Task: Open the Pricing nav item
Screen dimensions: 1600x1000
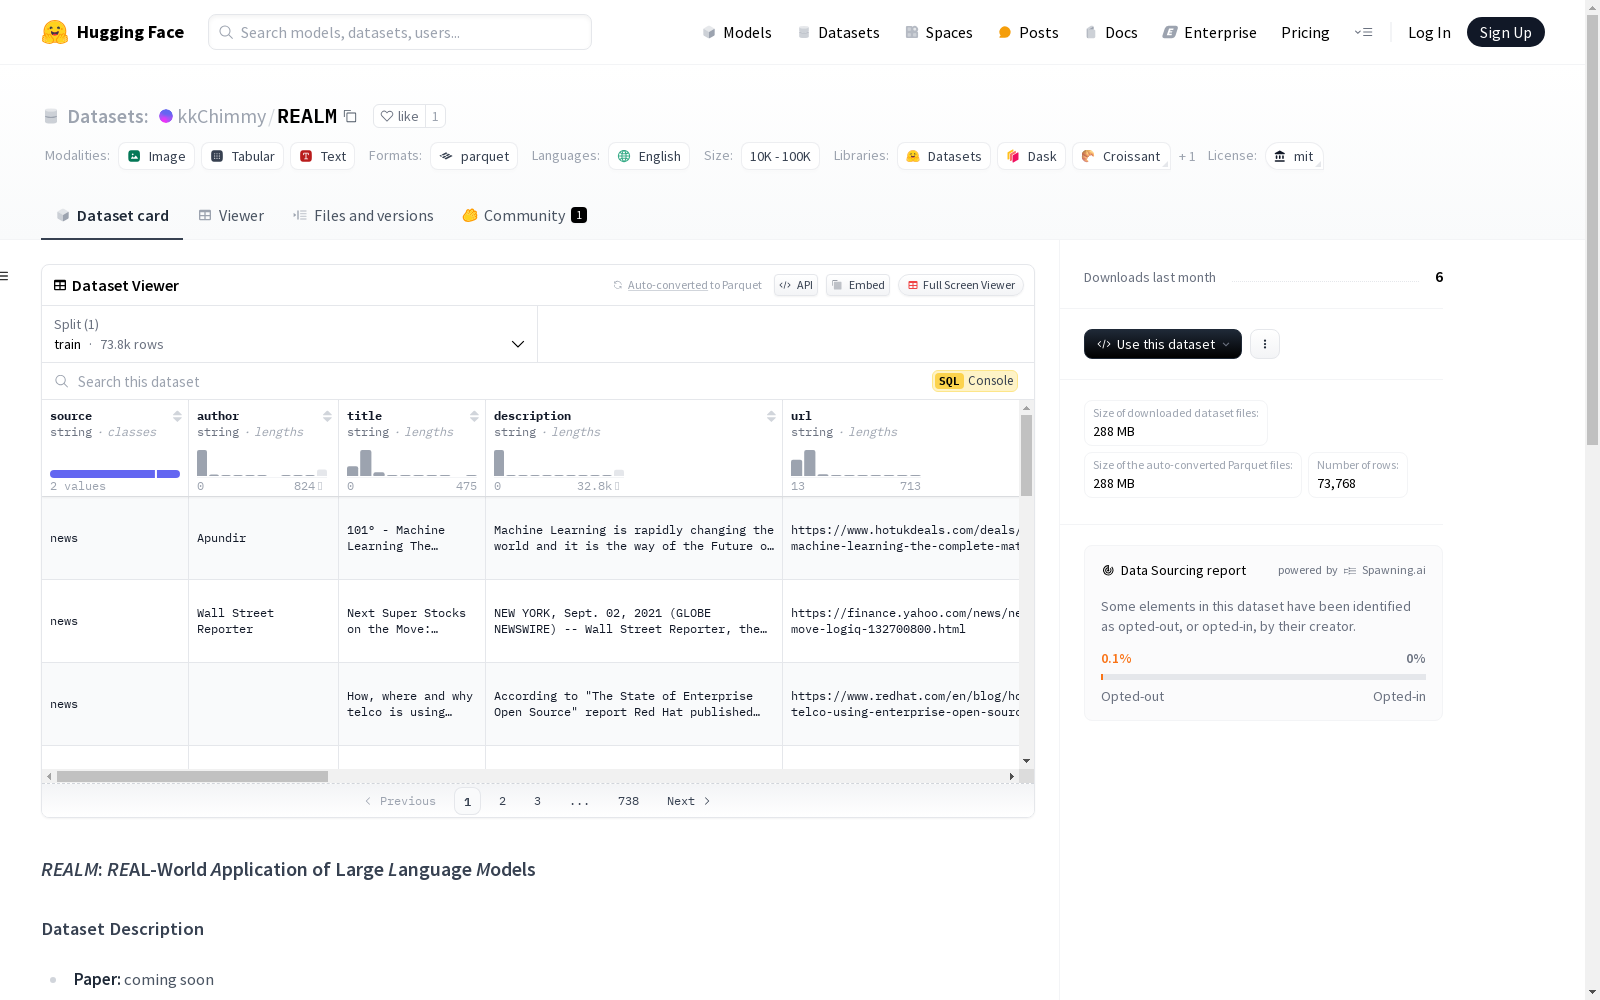Action: (1305, 32)
